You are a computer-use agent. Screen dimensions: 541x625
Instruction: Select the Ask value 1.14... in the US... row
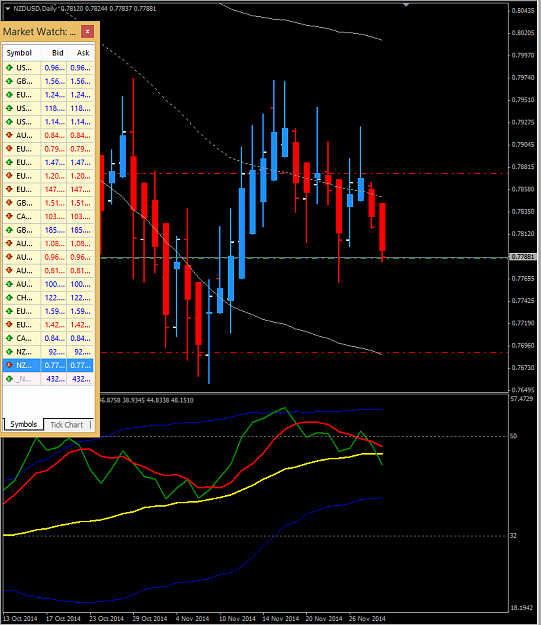click(81, 122)
